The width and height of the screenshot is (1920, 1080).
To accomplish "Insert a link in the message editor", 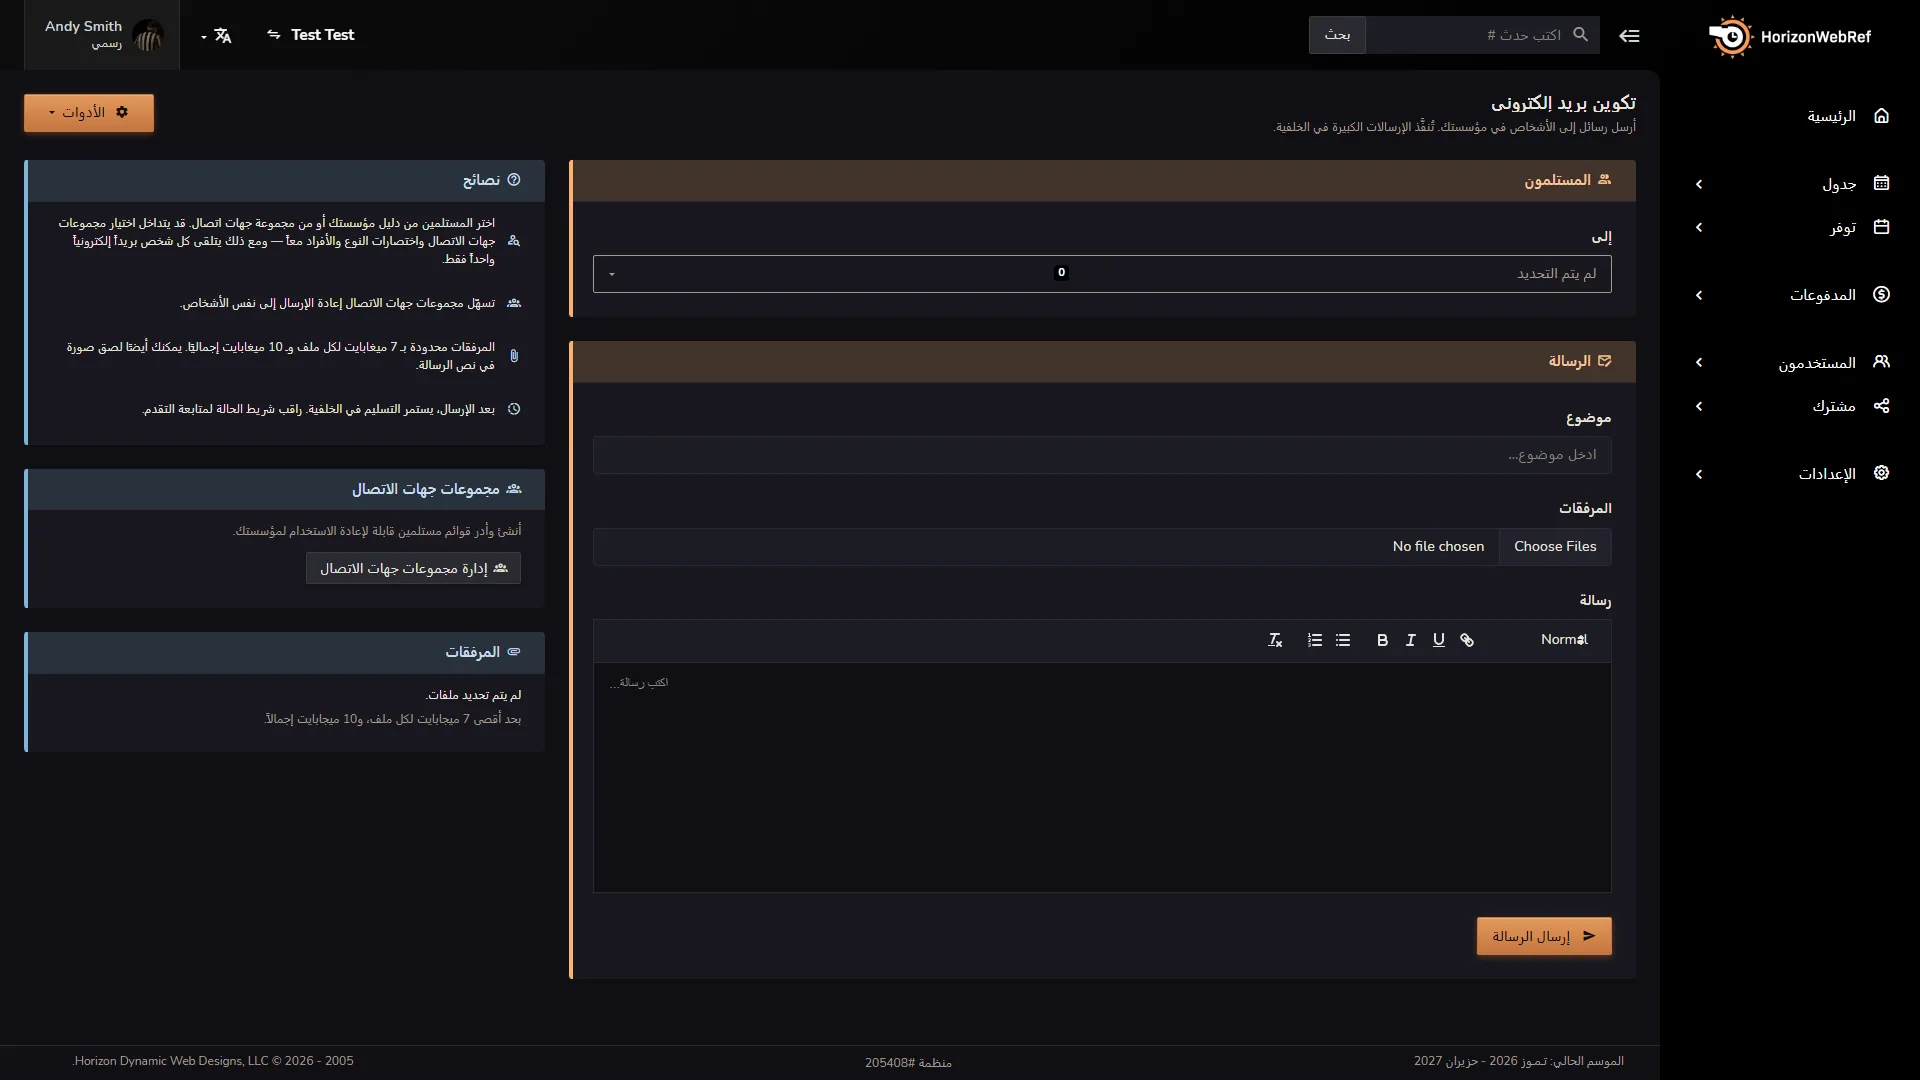I will click(1467, 640).
